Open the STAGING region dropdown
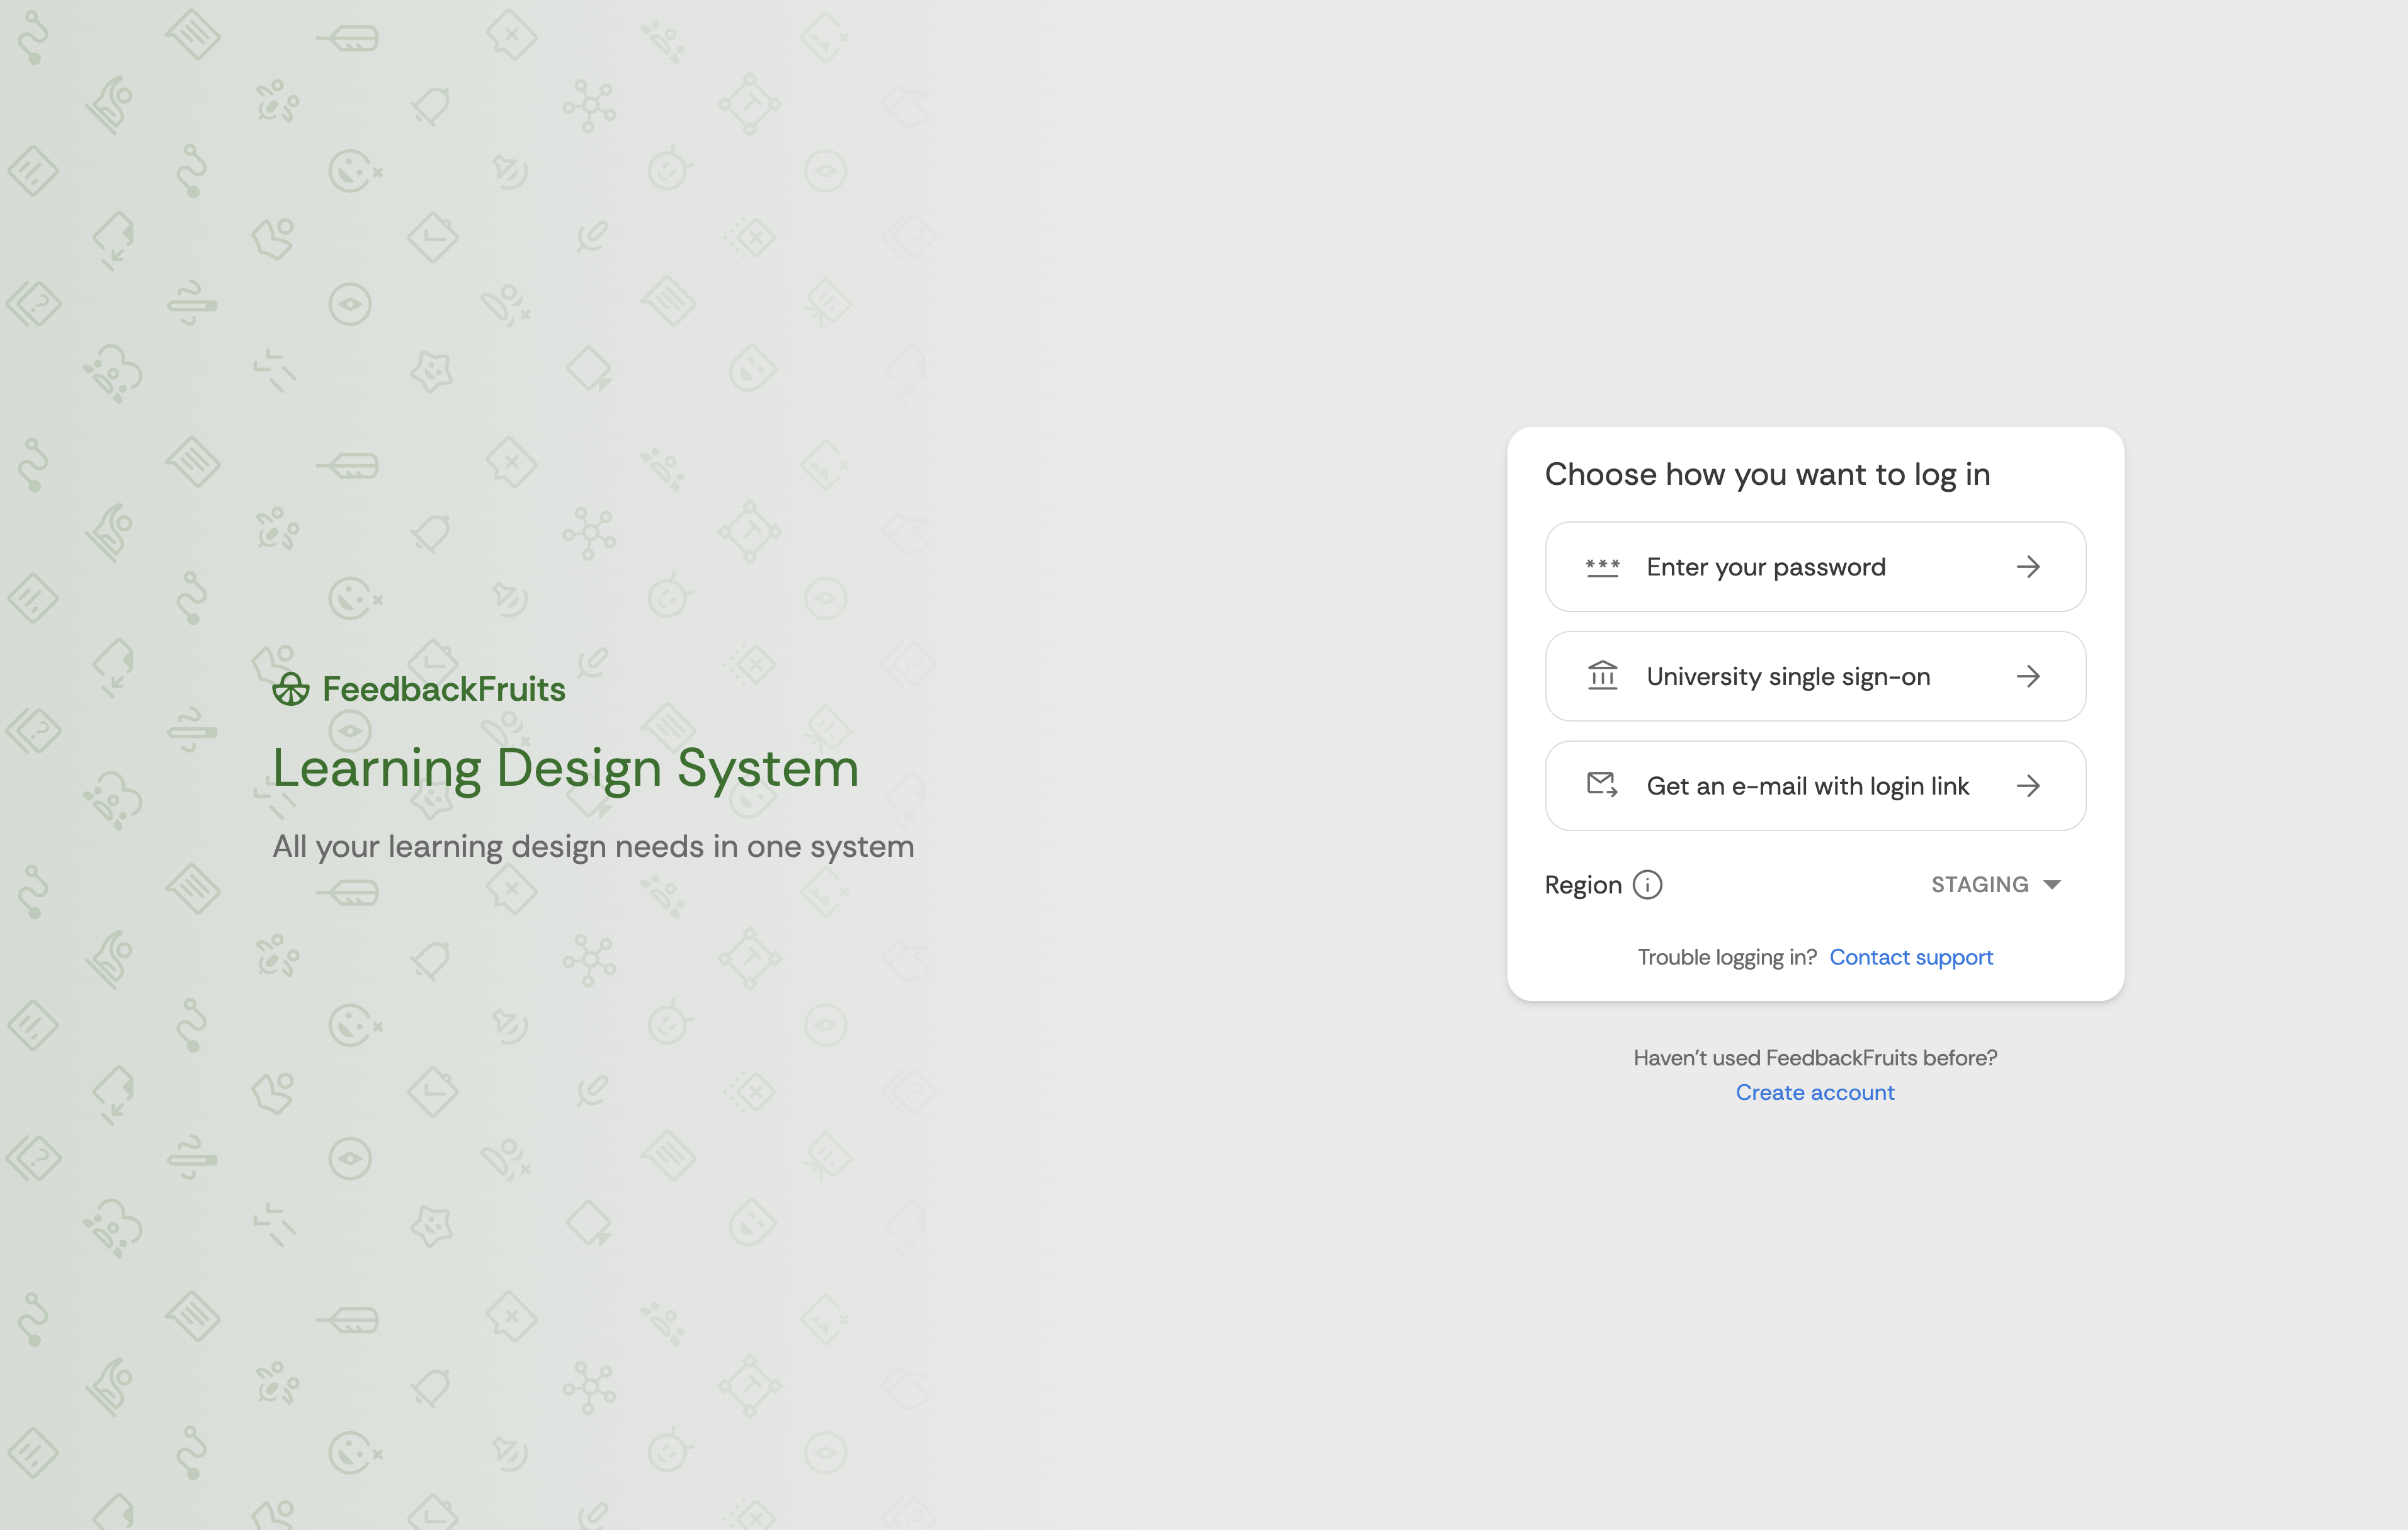The image size is (2408, 1530). pyautogui.click(x=1996, y=885)
